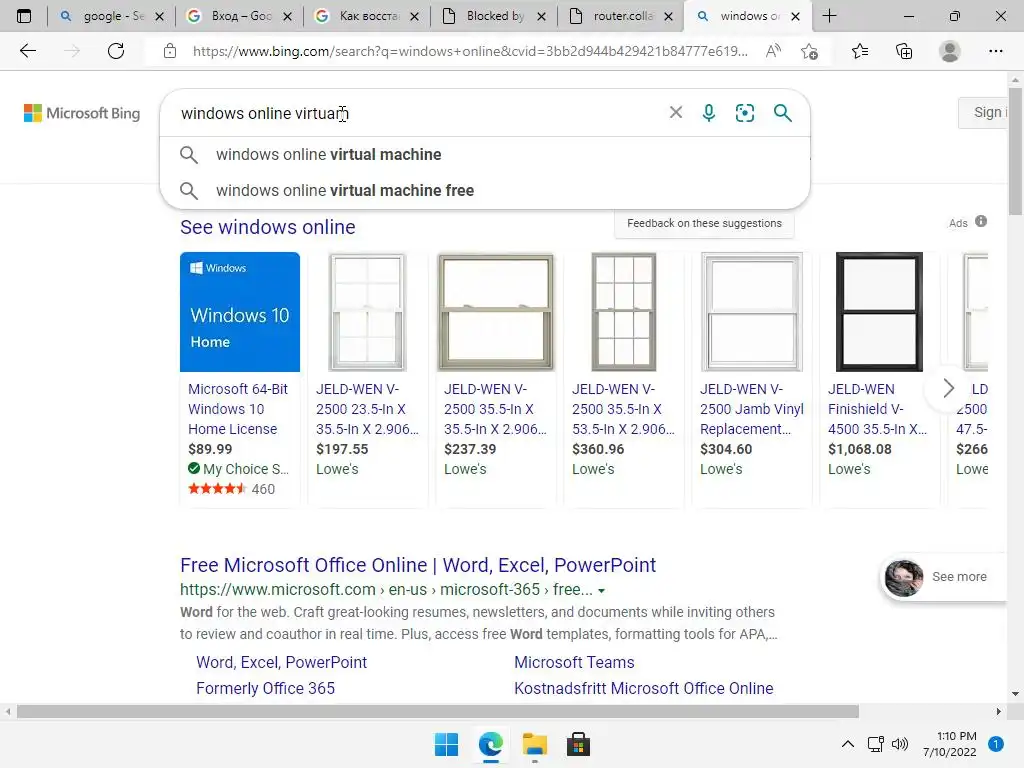Image resolution: width=1024 pixels, height=768 pixels.
Task: Start voice search with microphone
Action: [709, 113]
